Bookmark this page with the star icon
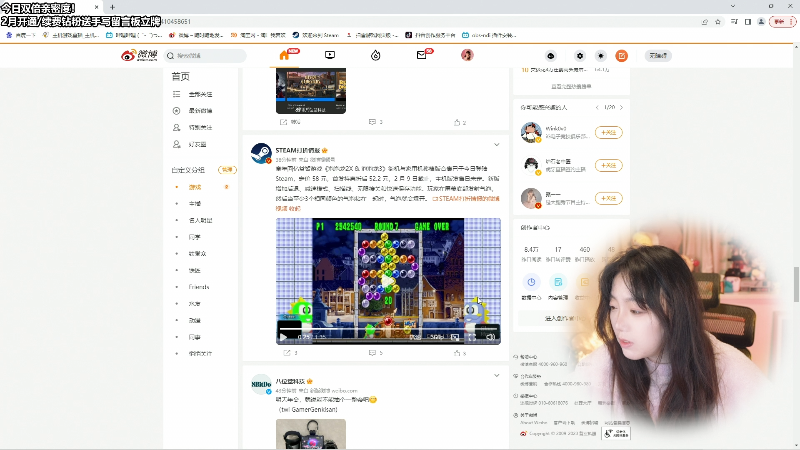800x450 pixels. pos(718,22)
